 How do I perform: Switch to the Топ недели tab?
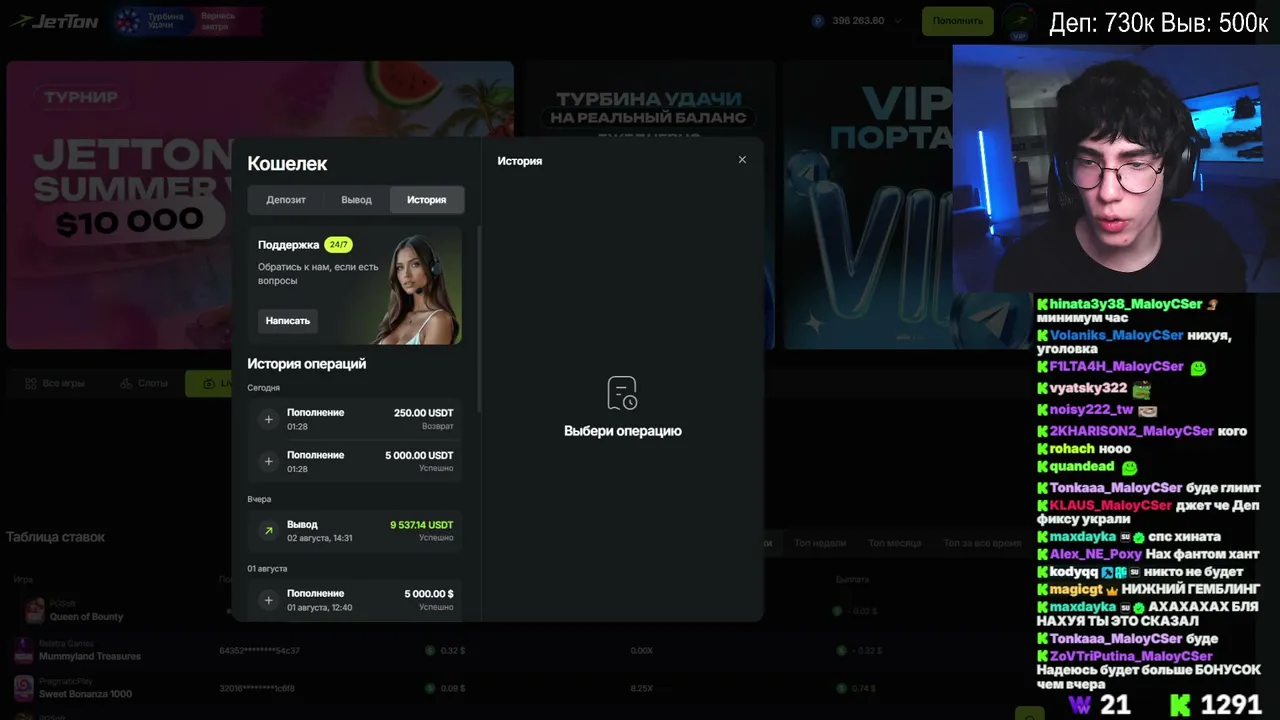(x=820, y=543)
